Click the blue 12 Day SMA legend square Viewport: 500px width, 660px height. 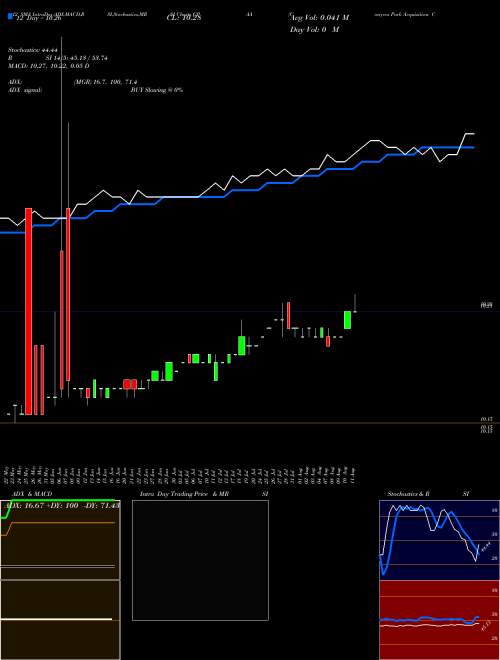tap(10, 17)
